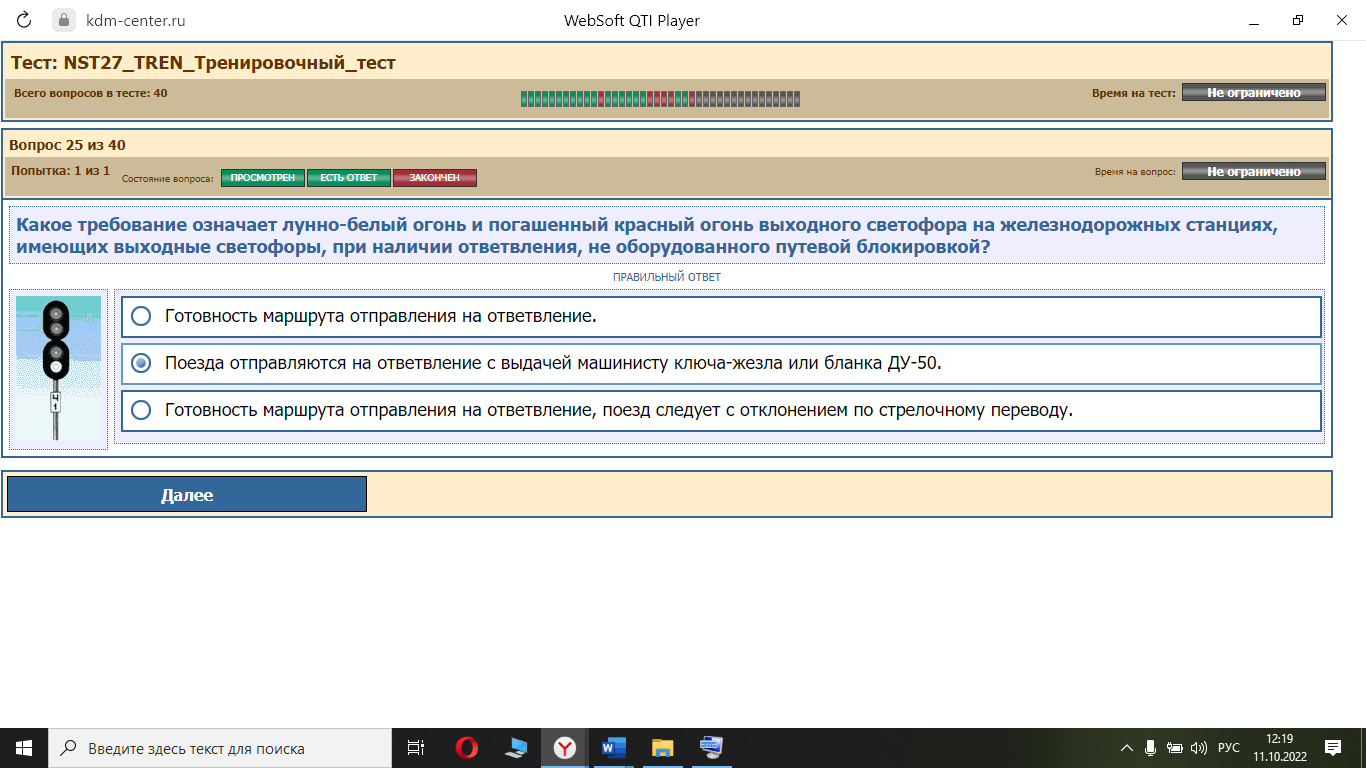Click the kdm-center.ru address text

136,20
